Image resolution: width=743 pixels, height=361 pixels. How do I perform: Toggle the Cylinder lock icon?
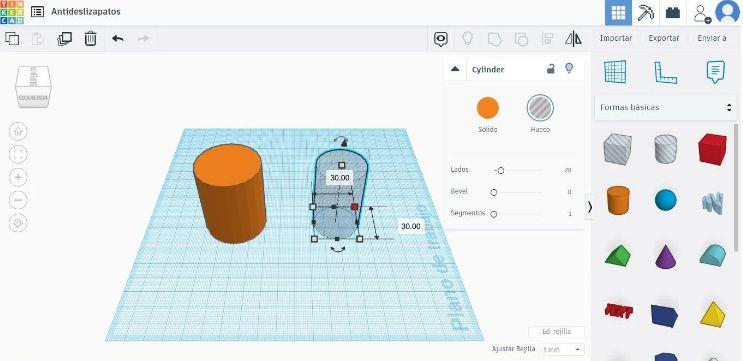point(550,69)
